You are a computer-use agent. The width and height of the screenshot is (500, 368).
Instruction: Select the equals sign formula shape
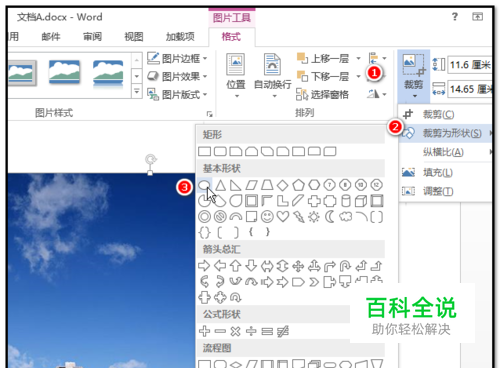[267, 331]
